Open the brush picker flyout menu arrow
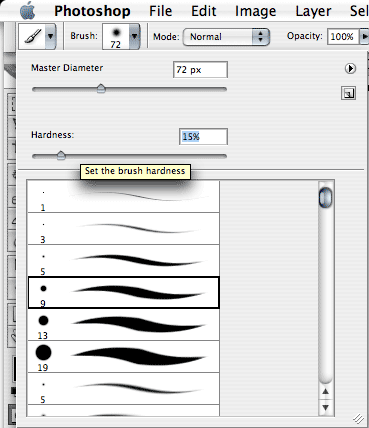The image size is (369, 428). pyautogui.click(x=350, y=69)
